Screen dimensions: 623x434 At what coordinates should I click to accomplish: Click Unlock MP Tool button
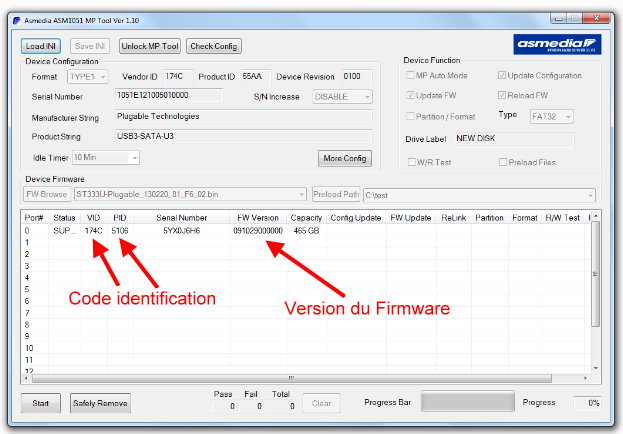150,46
